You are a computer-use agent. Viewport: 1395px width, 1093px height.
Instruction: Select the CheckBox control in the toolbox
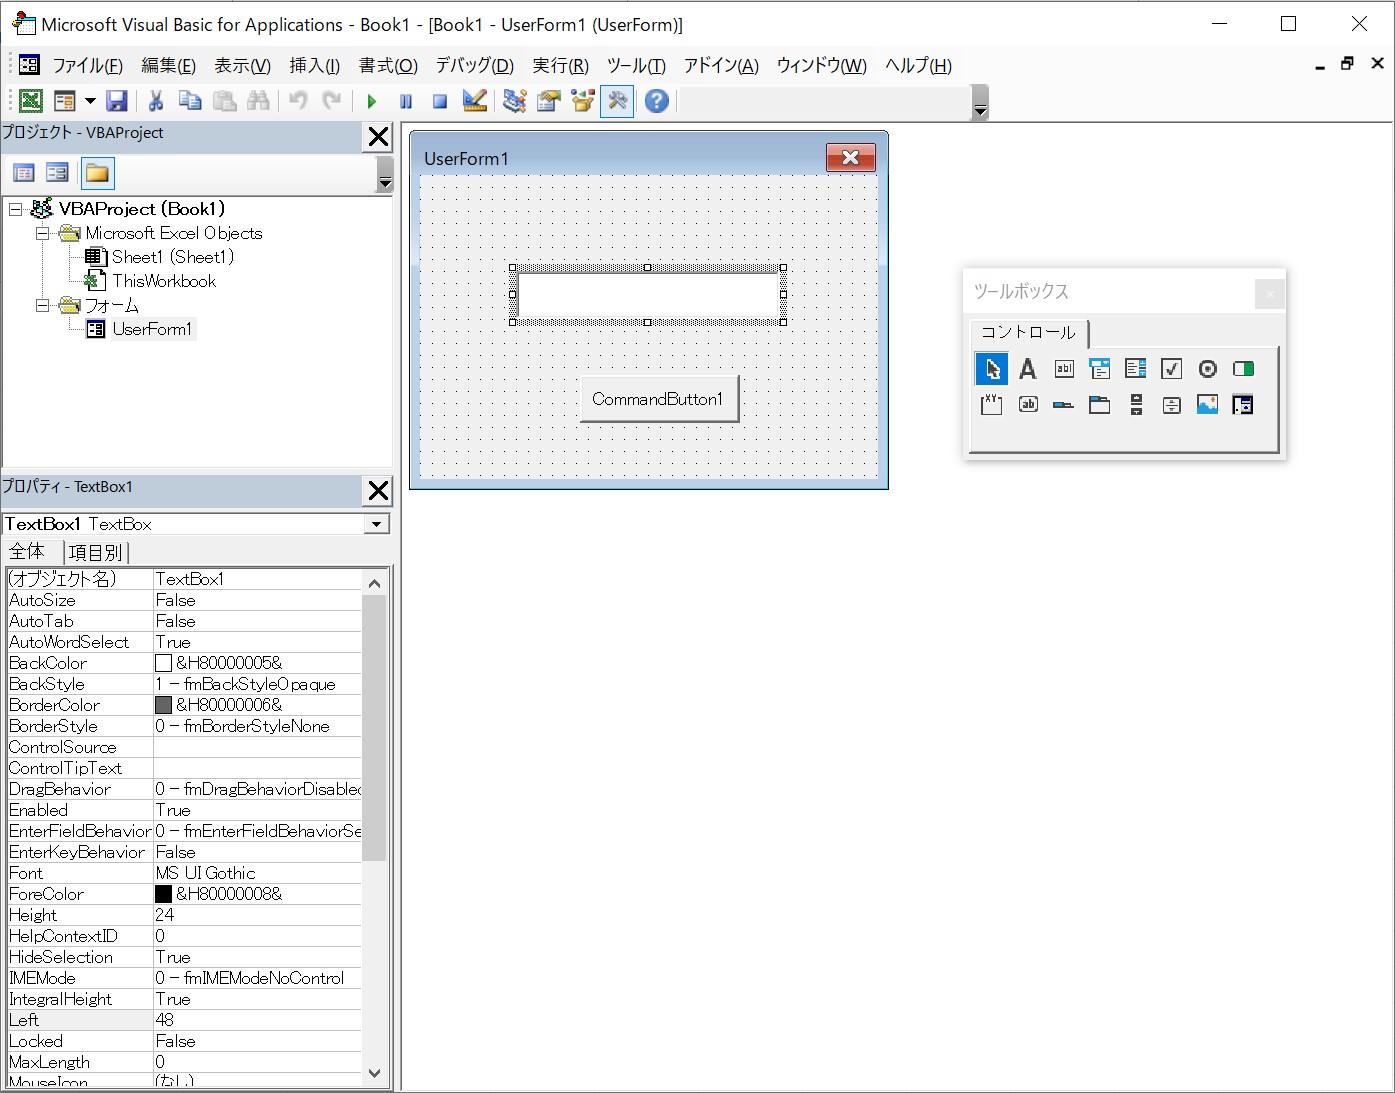(x=1171, y=368)
